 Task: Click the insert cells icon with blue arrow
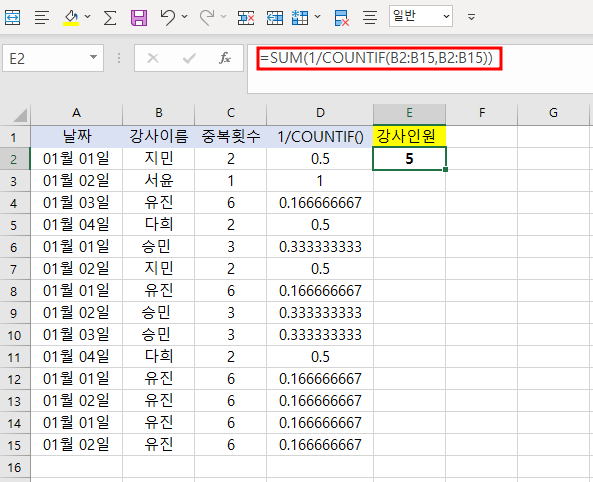pyautogui.click(x=275, y=17)
